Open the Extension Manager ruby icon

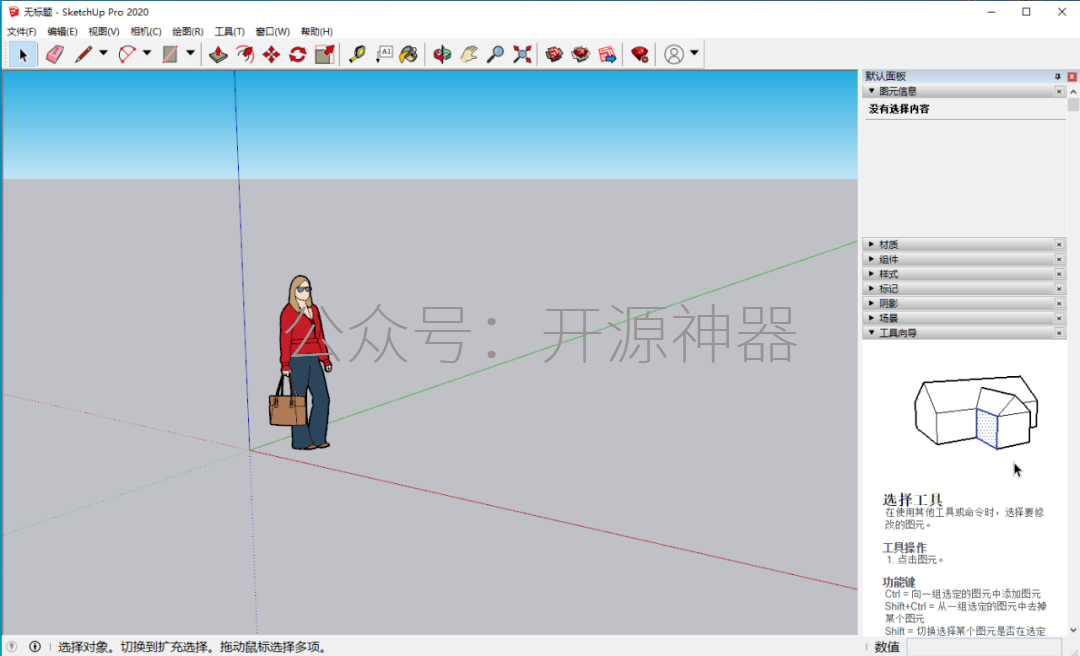click(640, 54)
